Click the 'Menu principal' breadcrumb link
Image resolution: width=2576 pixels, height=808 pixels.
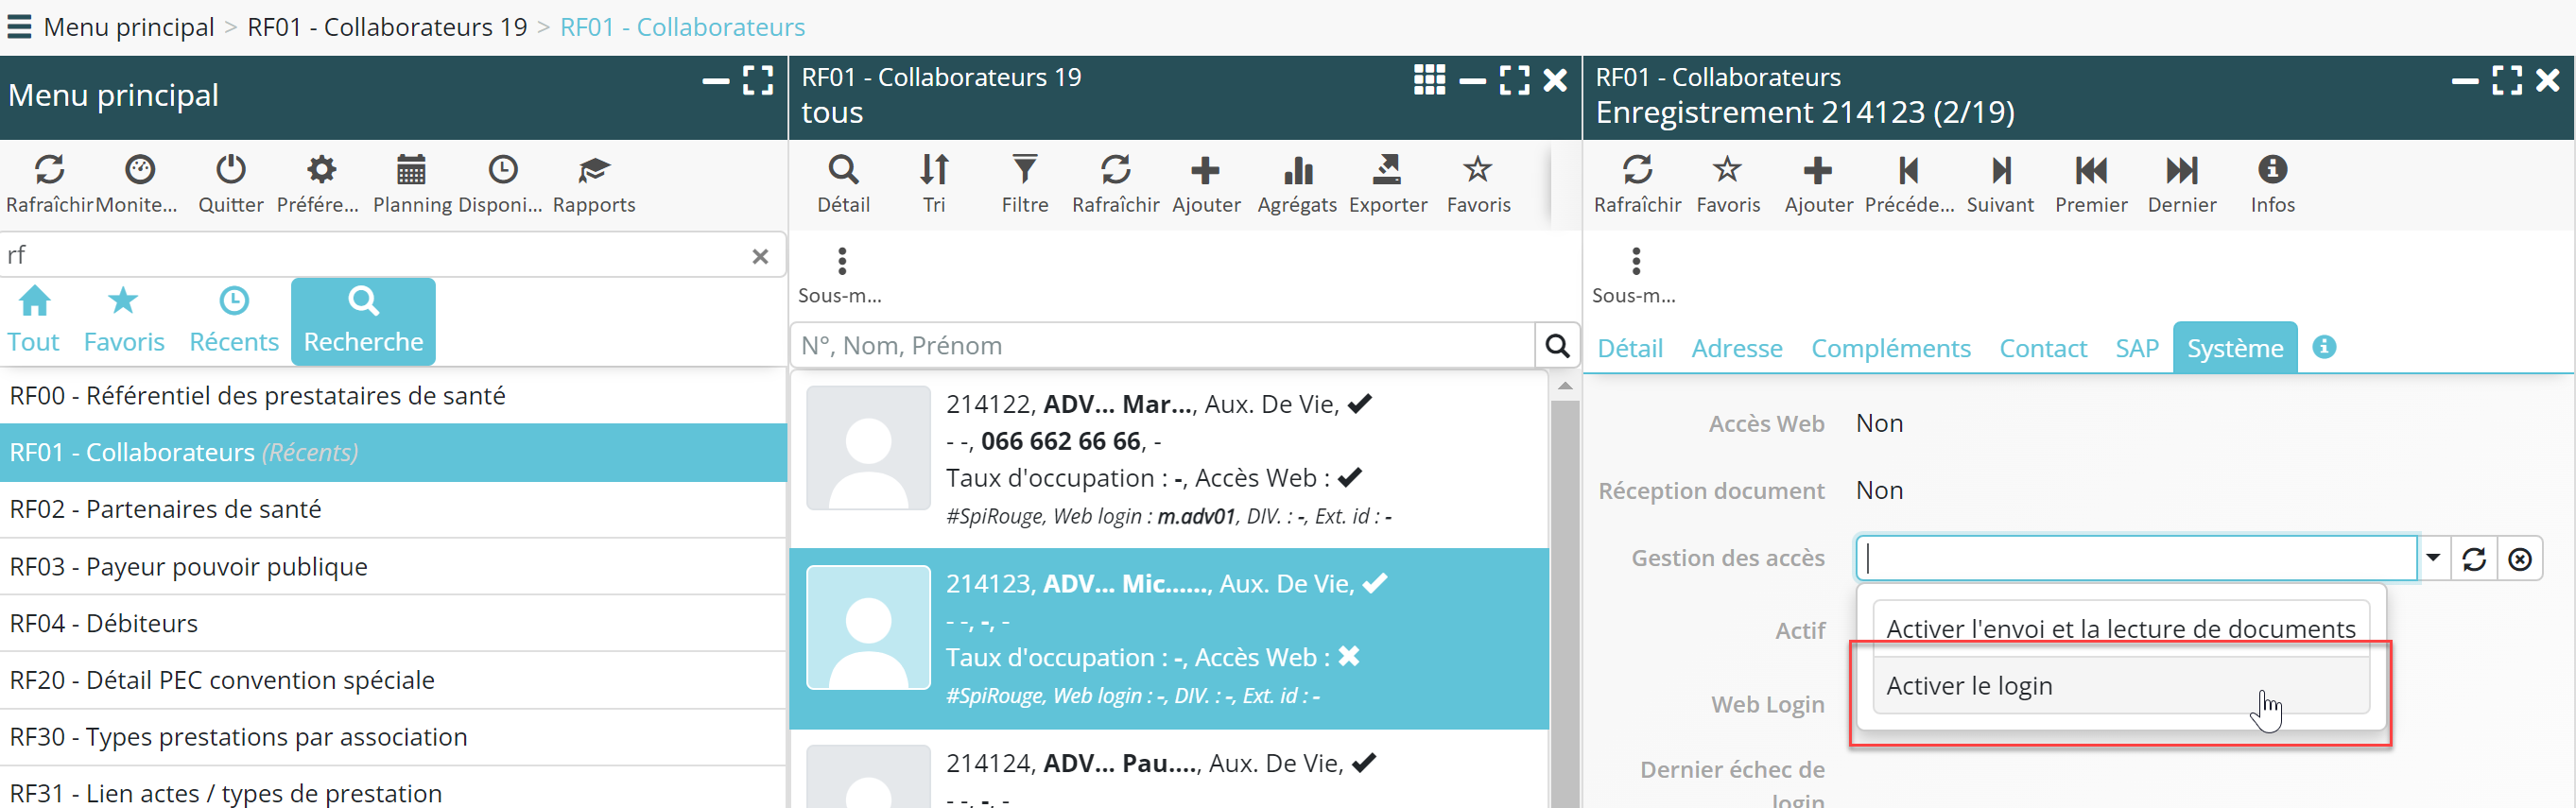click(x=129, y=27)
